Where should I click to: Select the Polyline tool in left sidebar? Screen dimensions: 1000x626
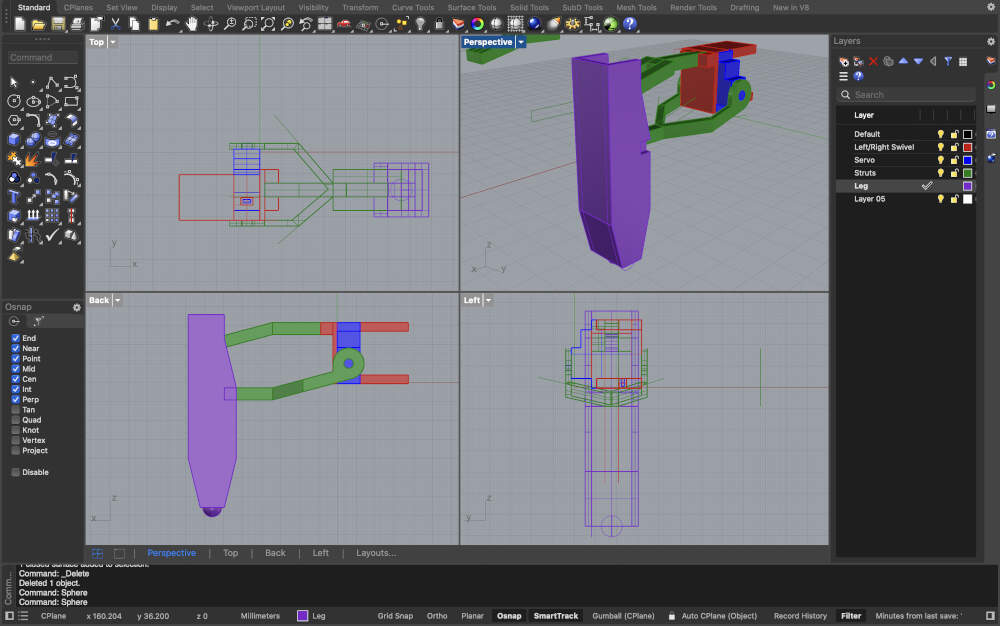click(x=52, y=82)
